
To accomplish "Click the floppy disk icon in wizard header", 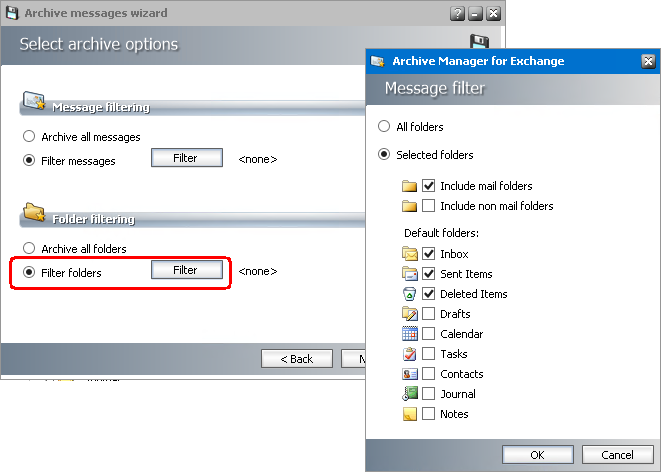I will (479, 41).
